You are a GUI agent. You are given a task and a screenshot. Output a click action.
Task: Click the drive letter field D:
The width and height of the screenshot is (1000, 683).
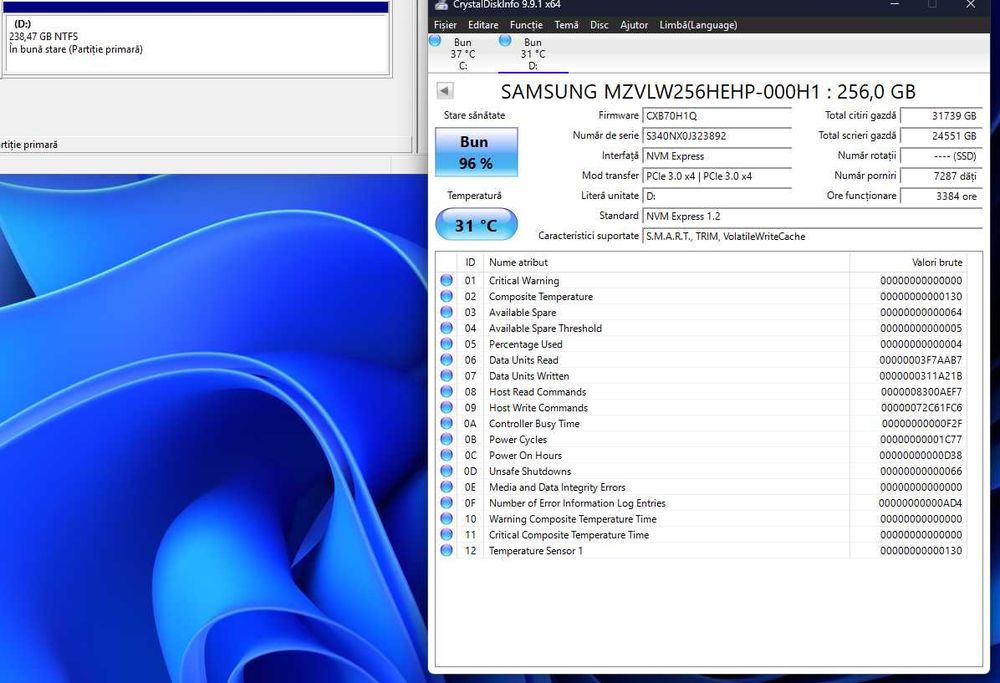[717, 196]
